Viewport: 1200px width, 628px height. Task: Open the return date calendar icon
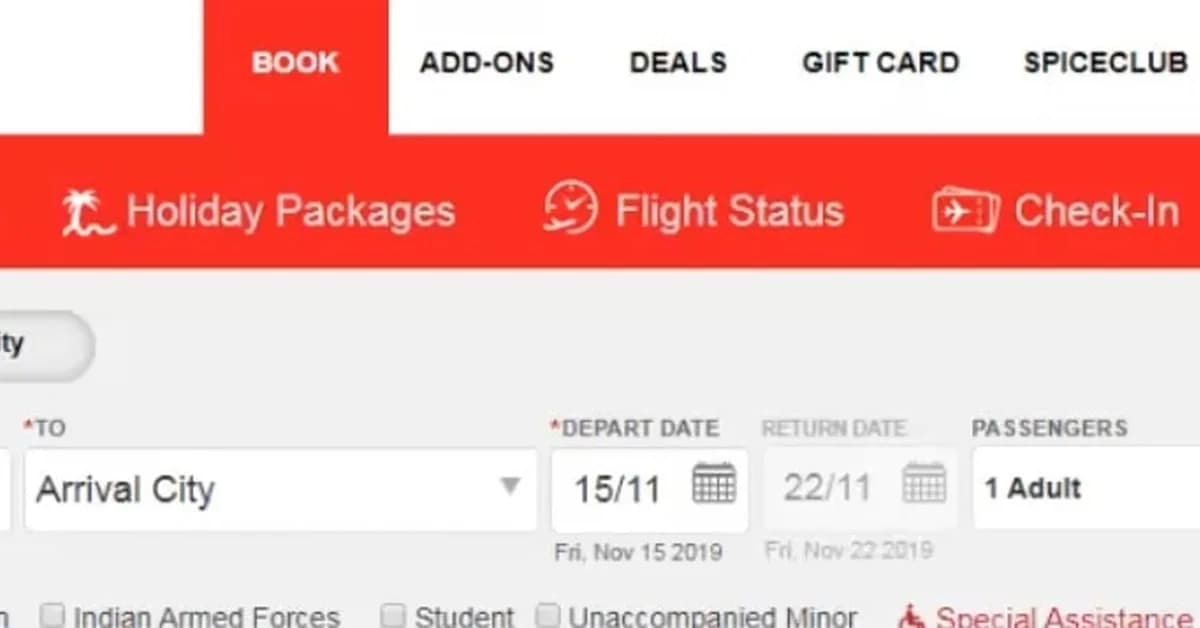pos(925,484)
